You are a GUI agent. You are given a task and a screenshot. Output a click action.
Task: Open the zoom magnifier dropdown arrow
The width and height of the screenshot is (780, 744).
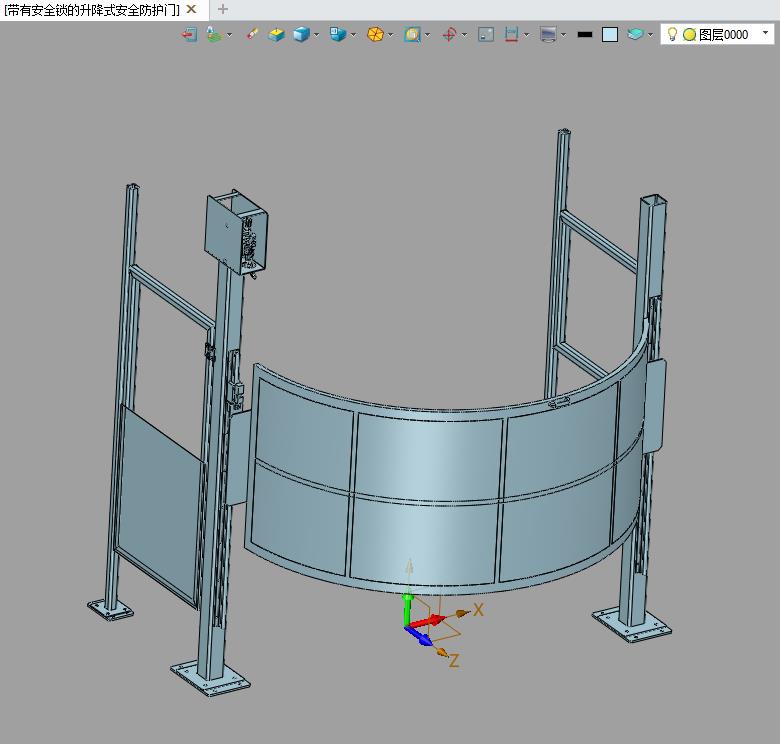[x=427, y=35]
